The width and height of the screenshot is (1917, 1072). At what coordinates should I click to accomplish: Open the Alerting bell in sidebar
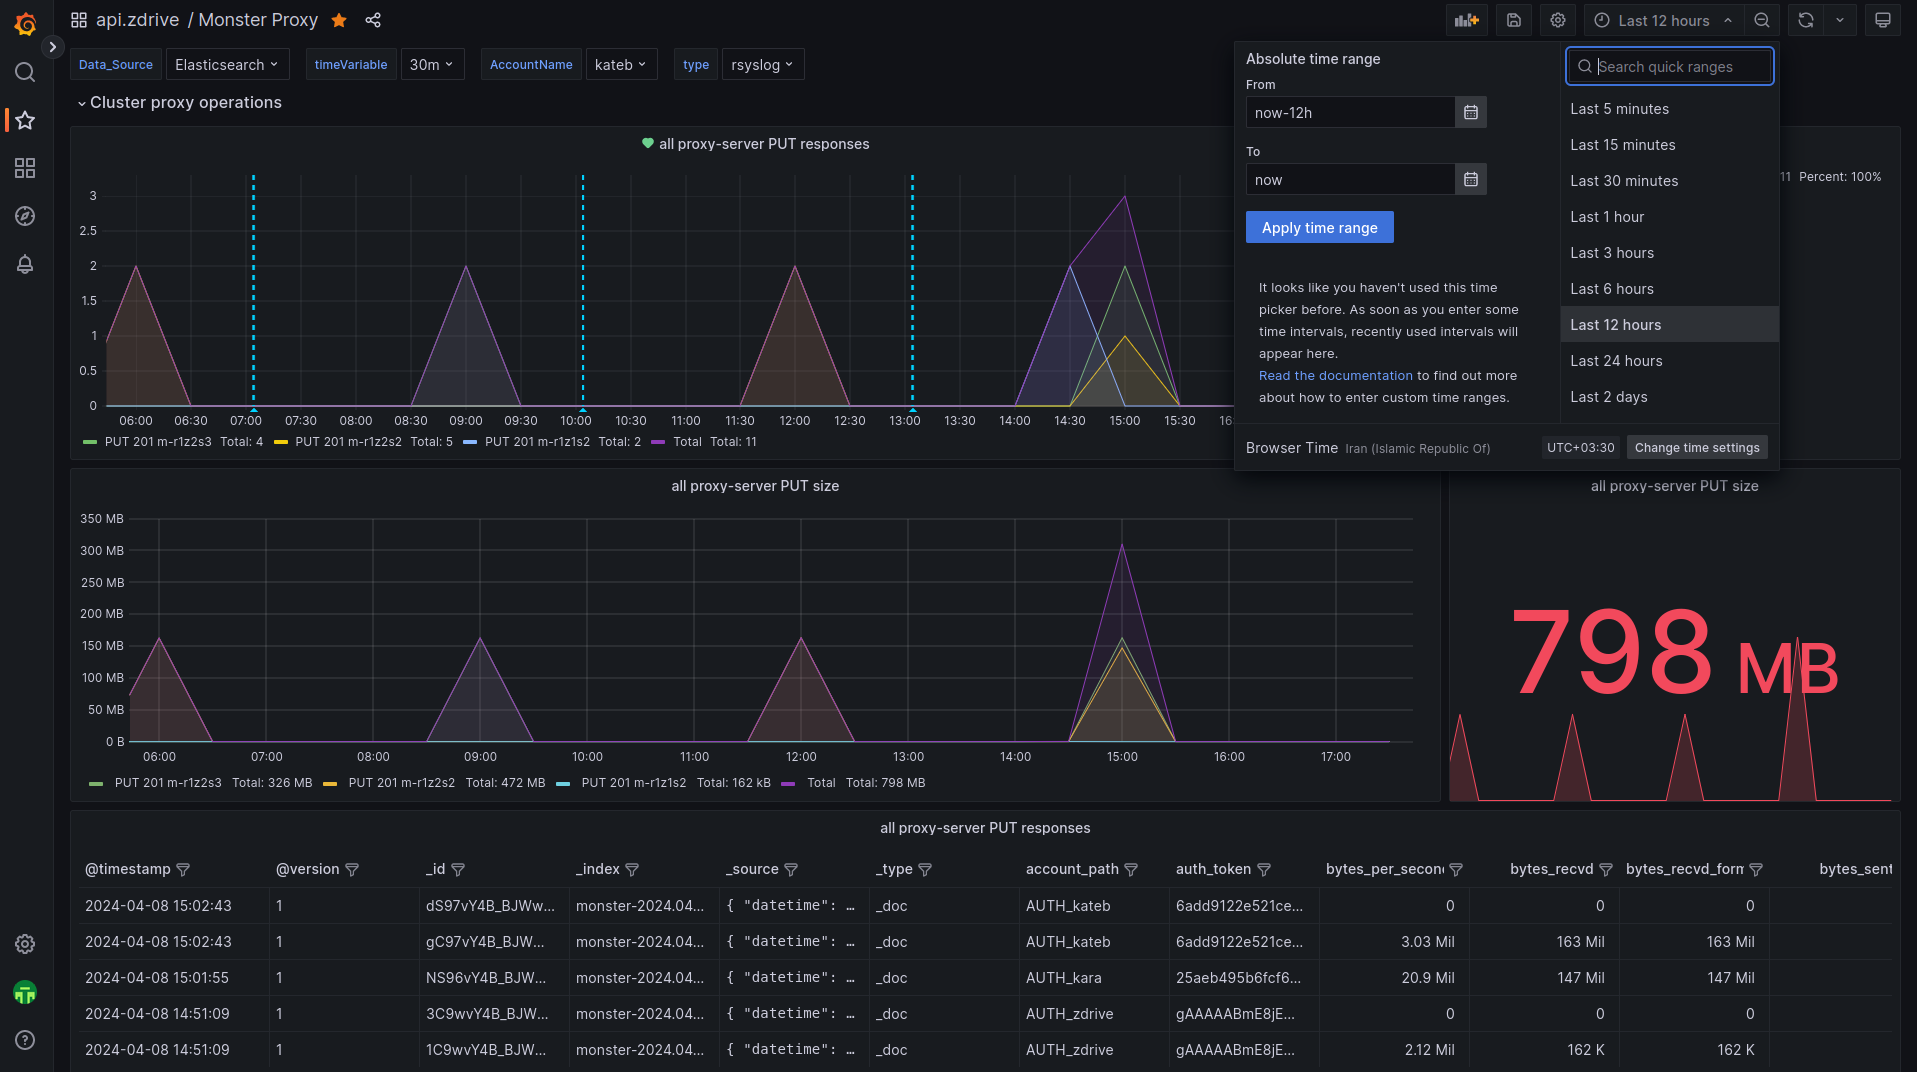tap(25, 264)
